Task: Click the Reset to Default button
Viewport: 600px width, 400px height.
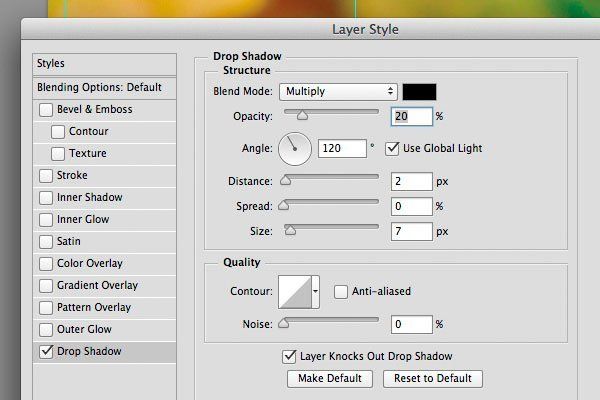Action: point(433,379)
